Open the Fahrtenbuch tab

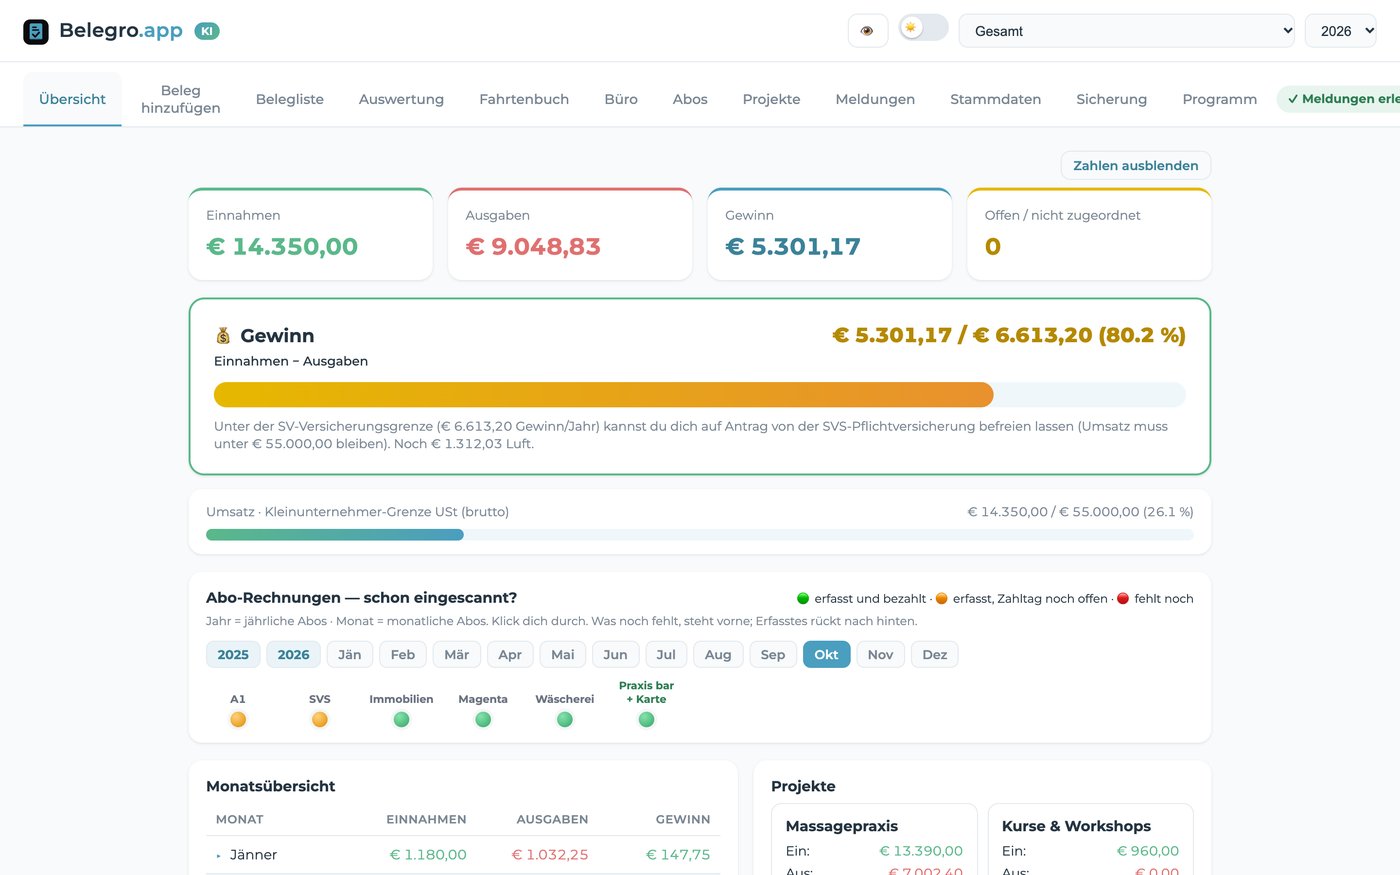point(524,99)
